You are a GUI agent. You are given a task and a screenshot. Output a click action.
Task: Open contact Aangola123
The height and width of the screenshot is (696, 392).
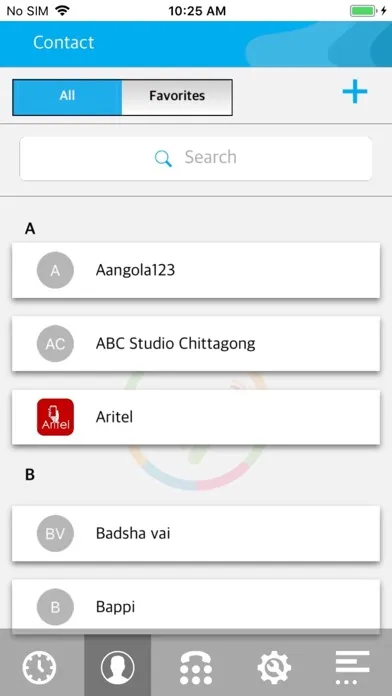[196, 270]
